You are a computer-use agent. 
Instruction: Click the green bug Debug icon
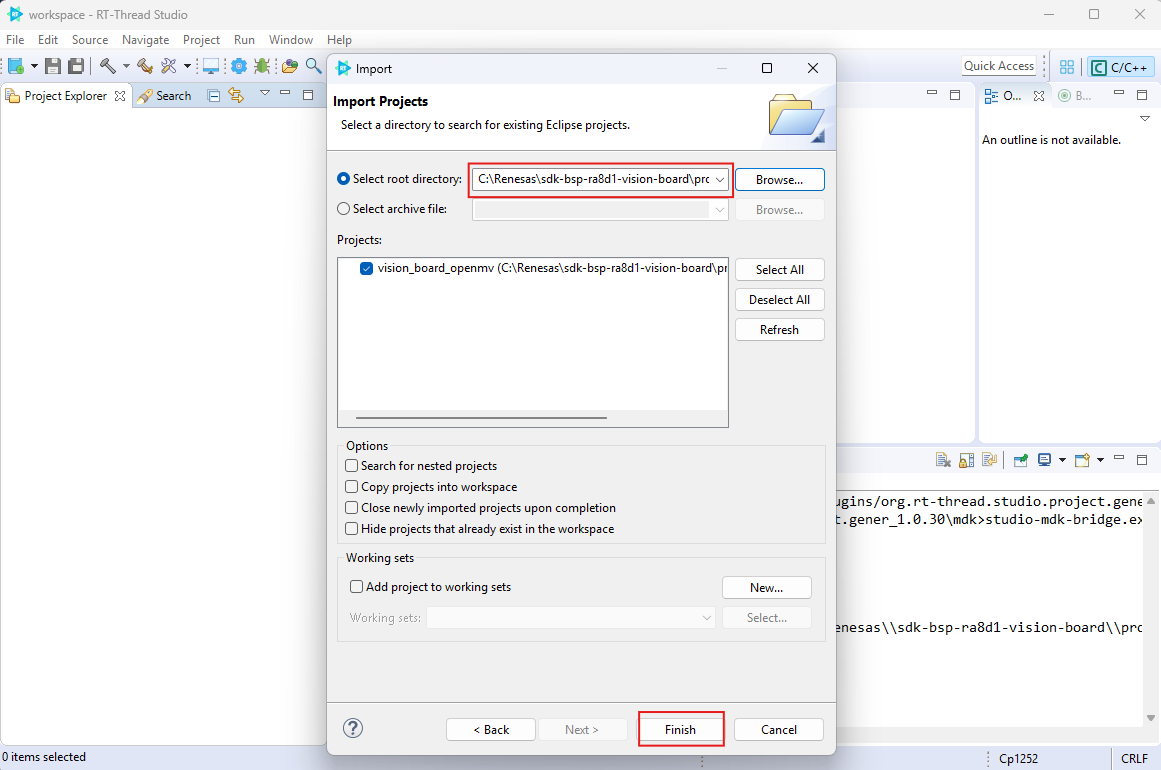(262, 66)
